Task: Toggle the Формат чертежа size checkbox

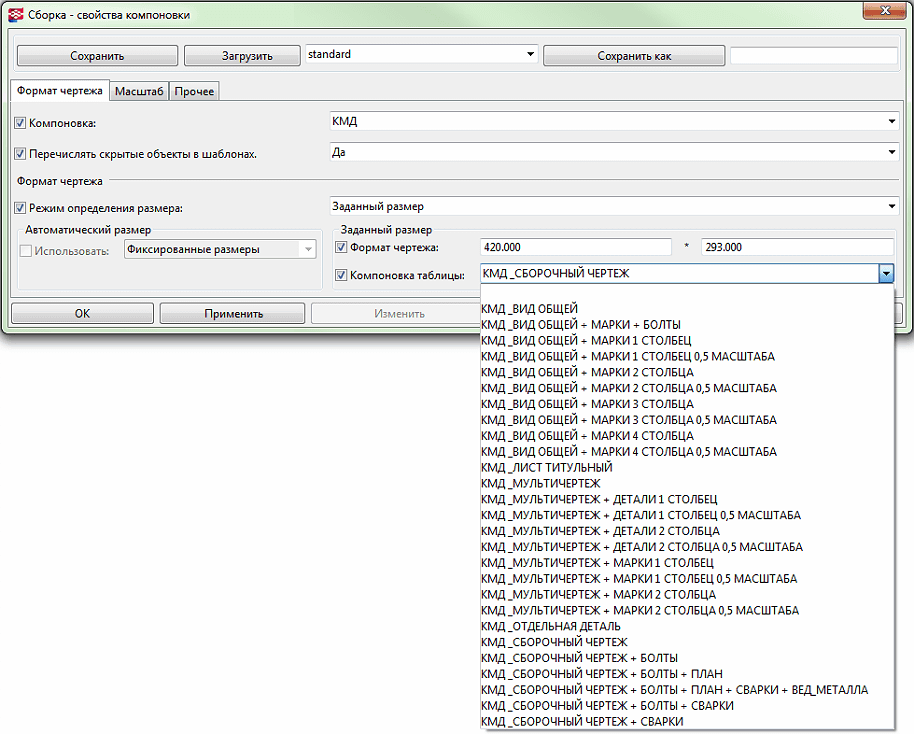Action: [x=342, y=247]
